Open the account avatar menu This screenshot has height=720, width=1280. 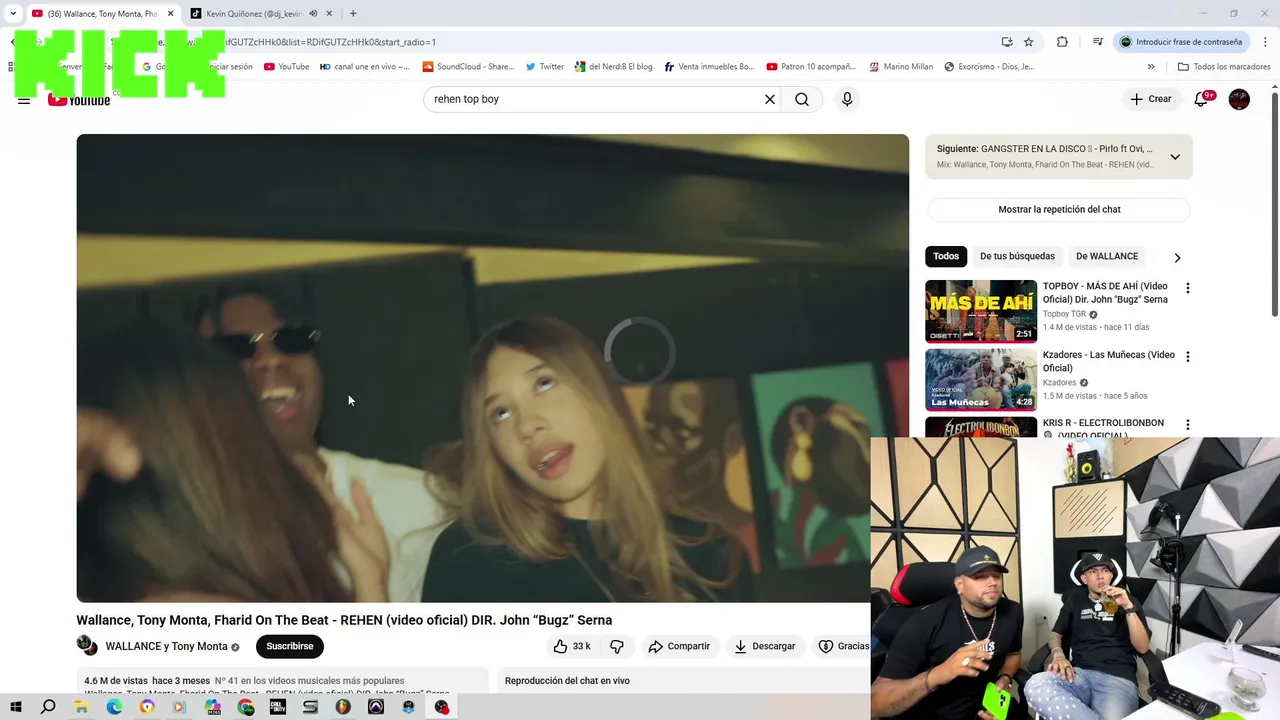[1239, 99]
